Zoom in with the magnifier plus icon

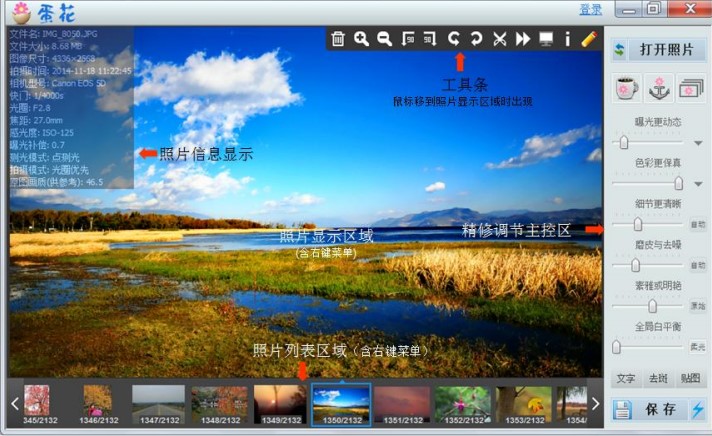point(361,39)
